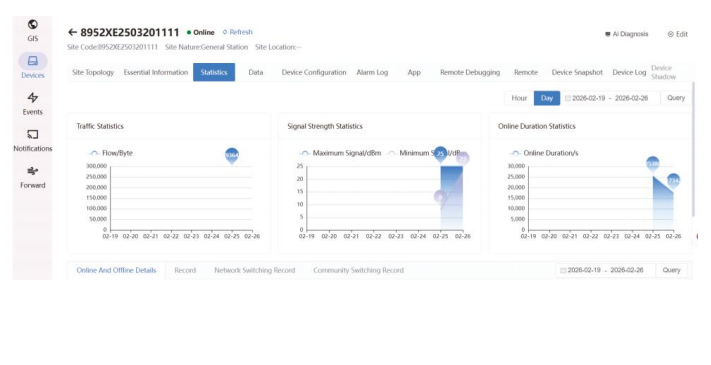Viewport: 711px width, 365px height.
Task: Toggle Minimum Signal legend marker
Action: (392, 153)
